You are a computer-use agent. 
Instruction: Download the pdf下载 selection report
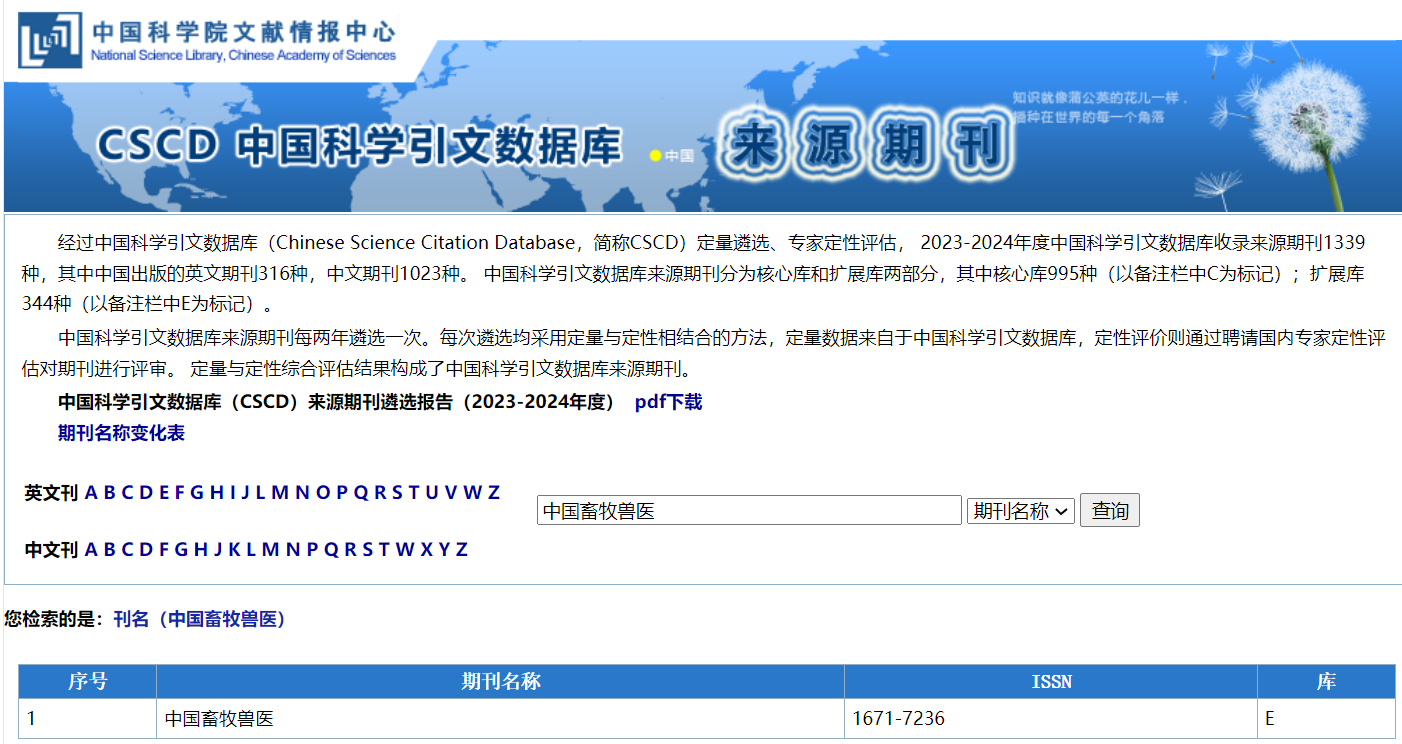(x=668, y=402)
